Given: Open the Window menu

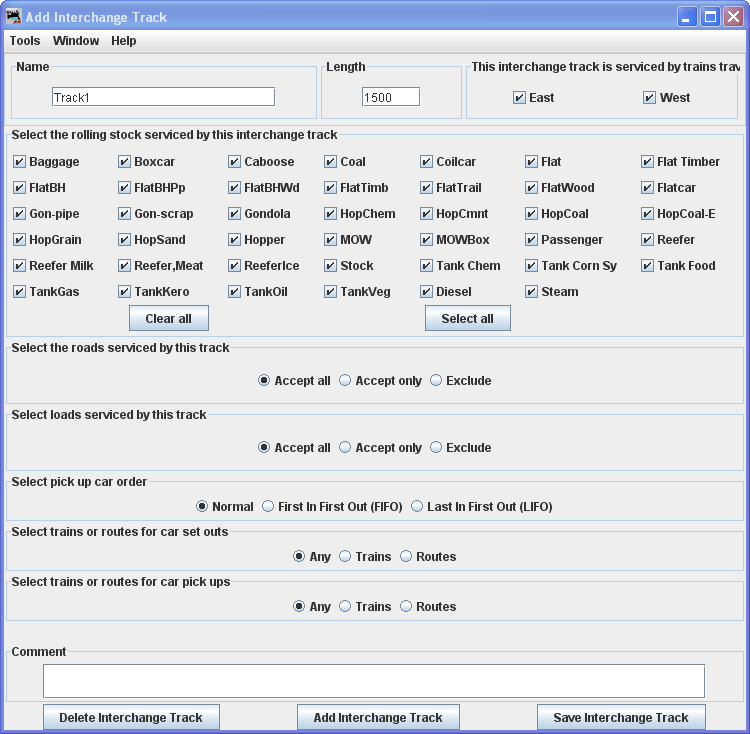Looking at the screenshot, I should click(x=76, y=41).
